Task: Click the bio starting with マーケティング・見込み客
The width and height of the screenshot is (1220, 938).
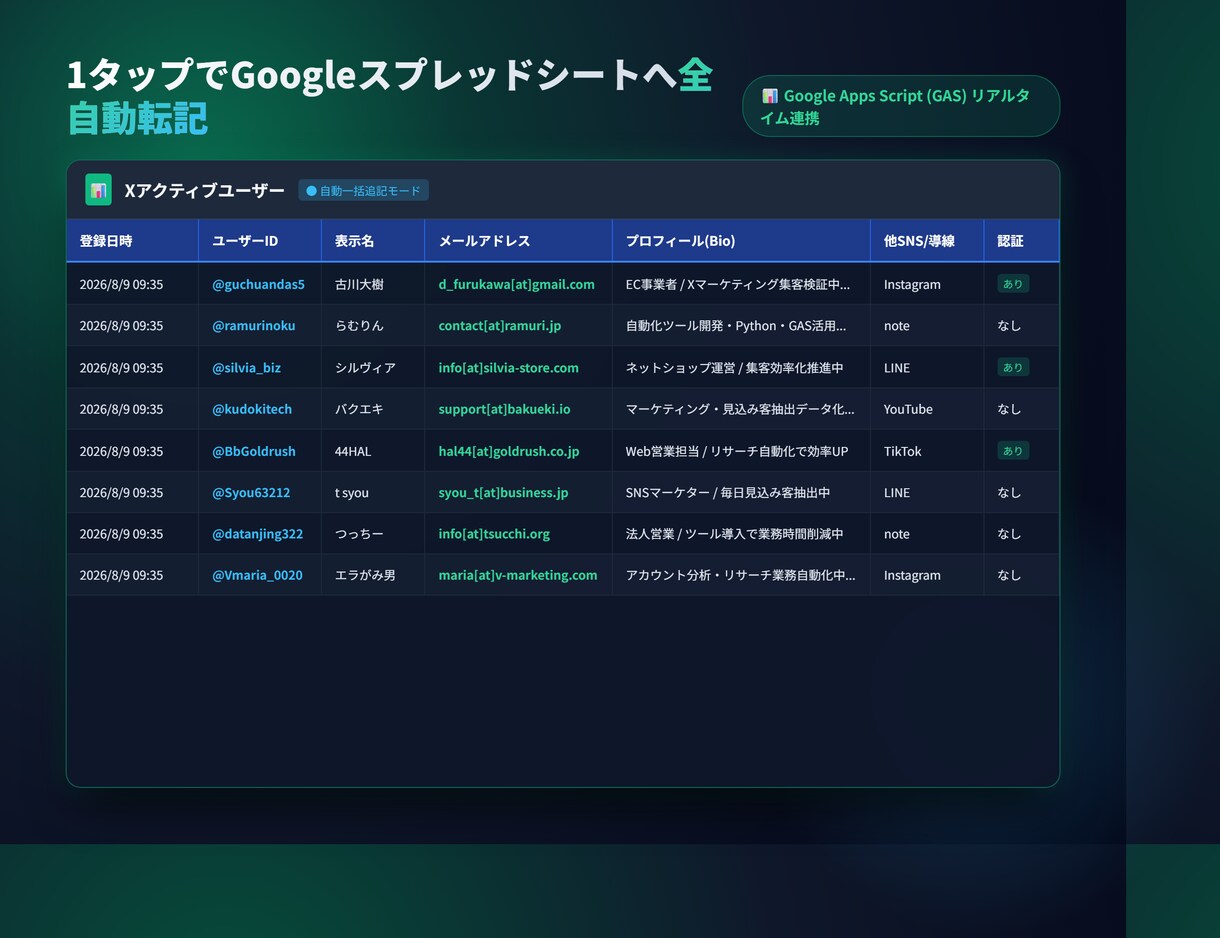Action: [740, 409]
